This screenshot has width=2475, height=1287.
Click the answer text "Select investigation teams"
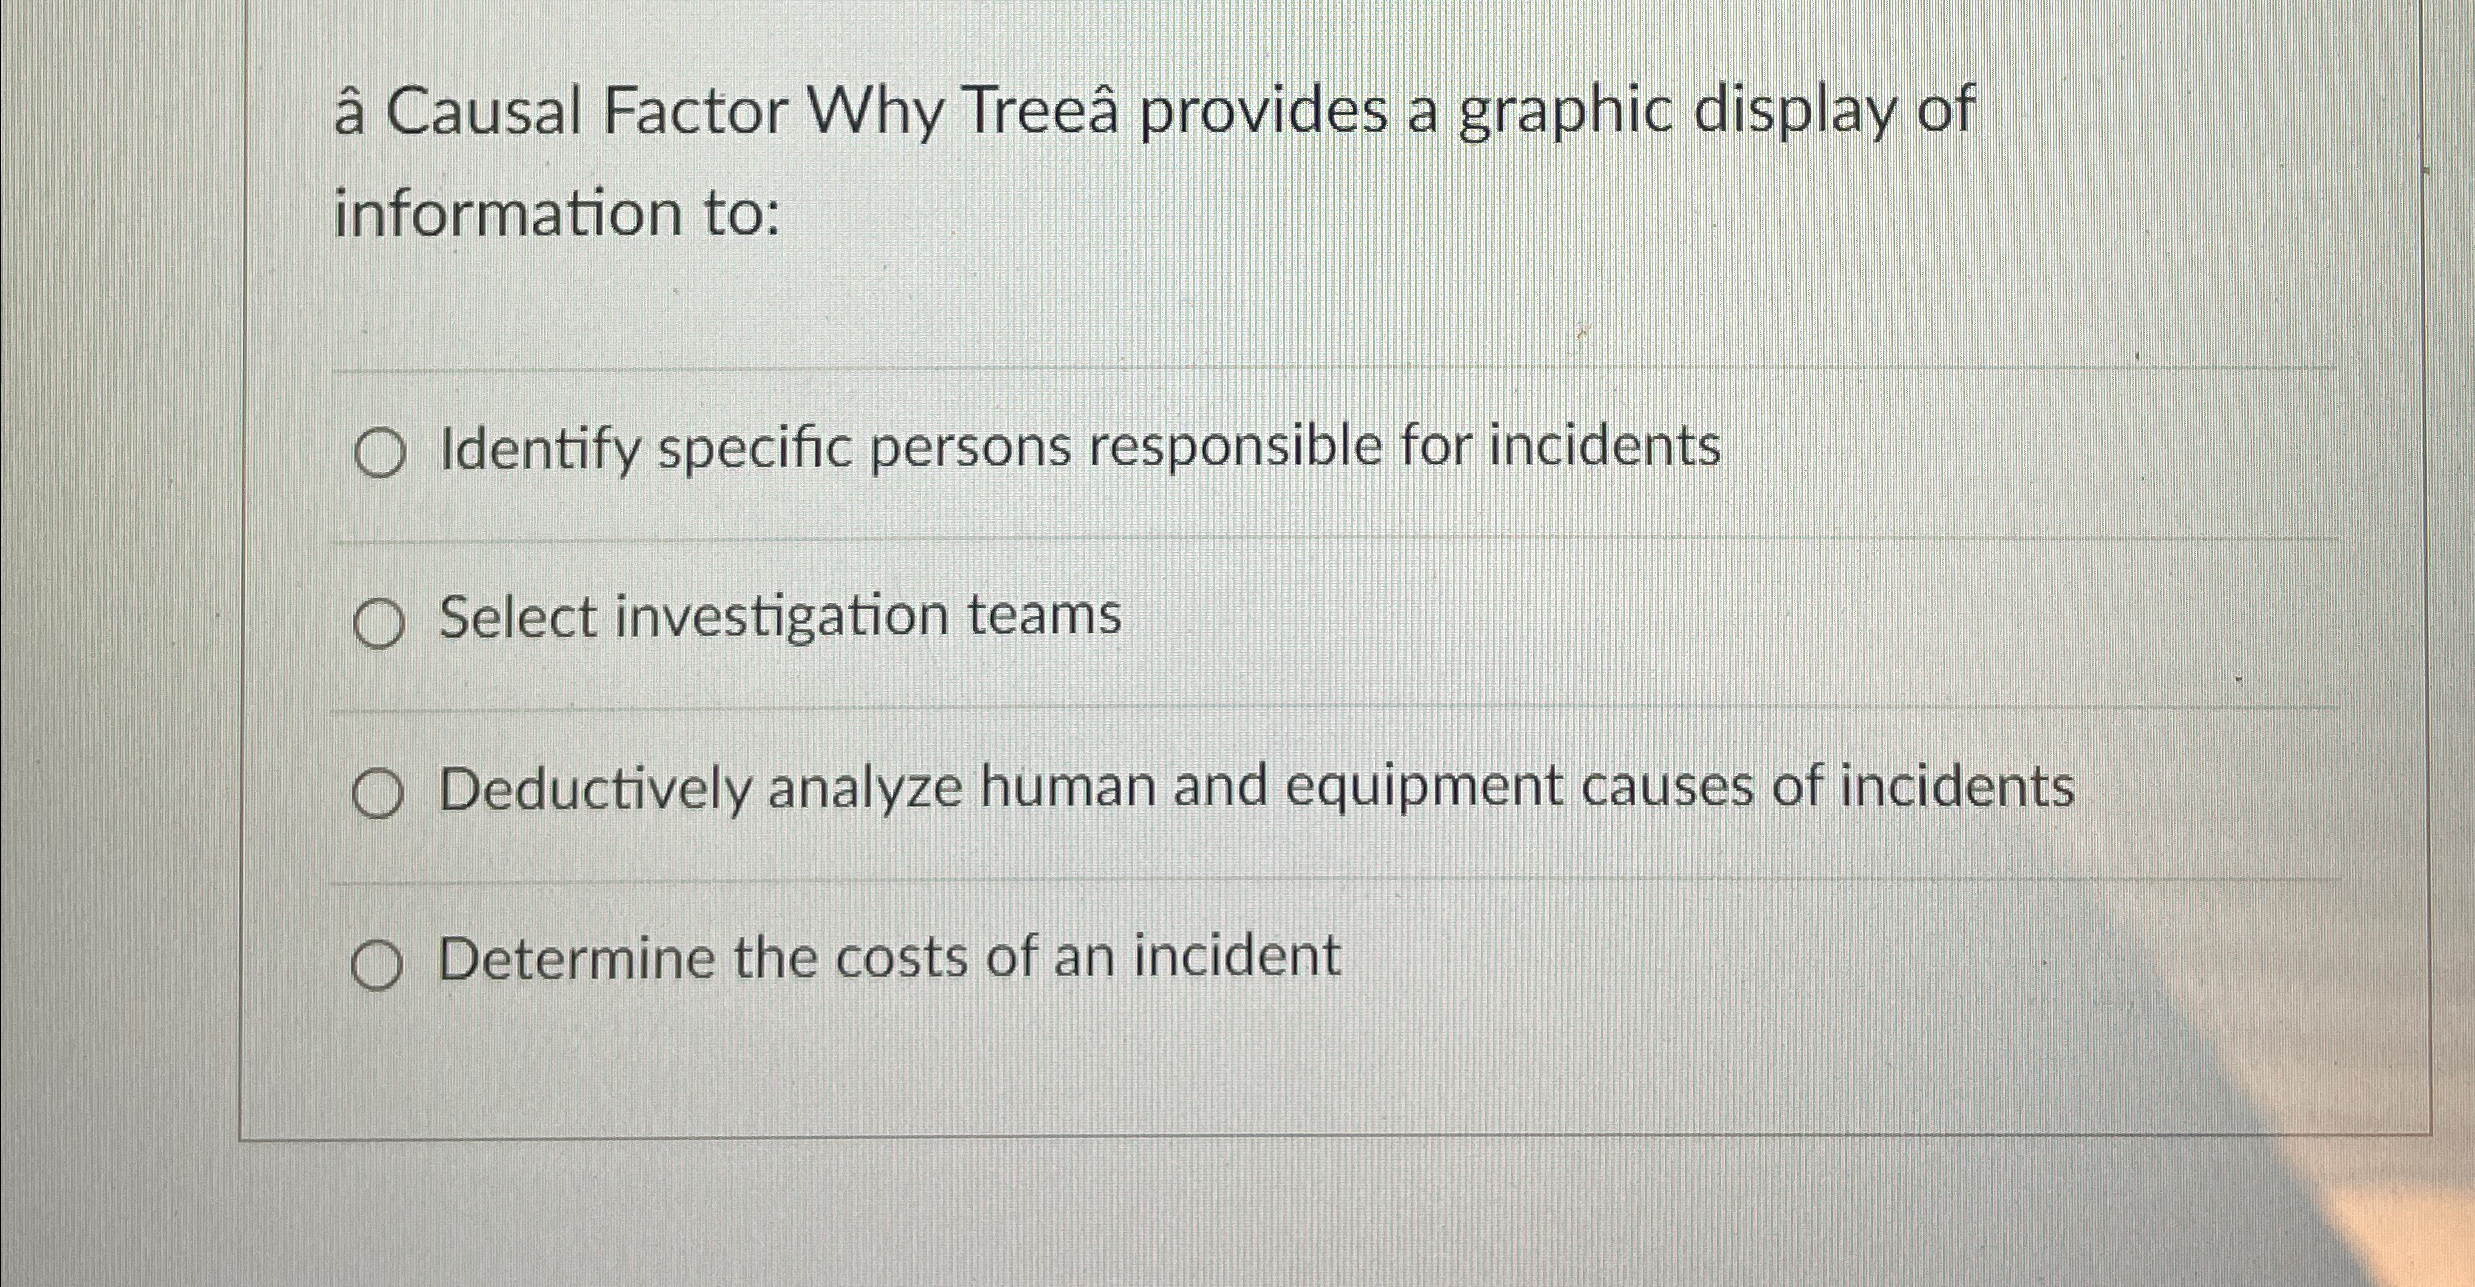coord(778,618)
